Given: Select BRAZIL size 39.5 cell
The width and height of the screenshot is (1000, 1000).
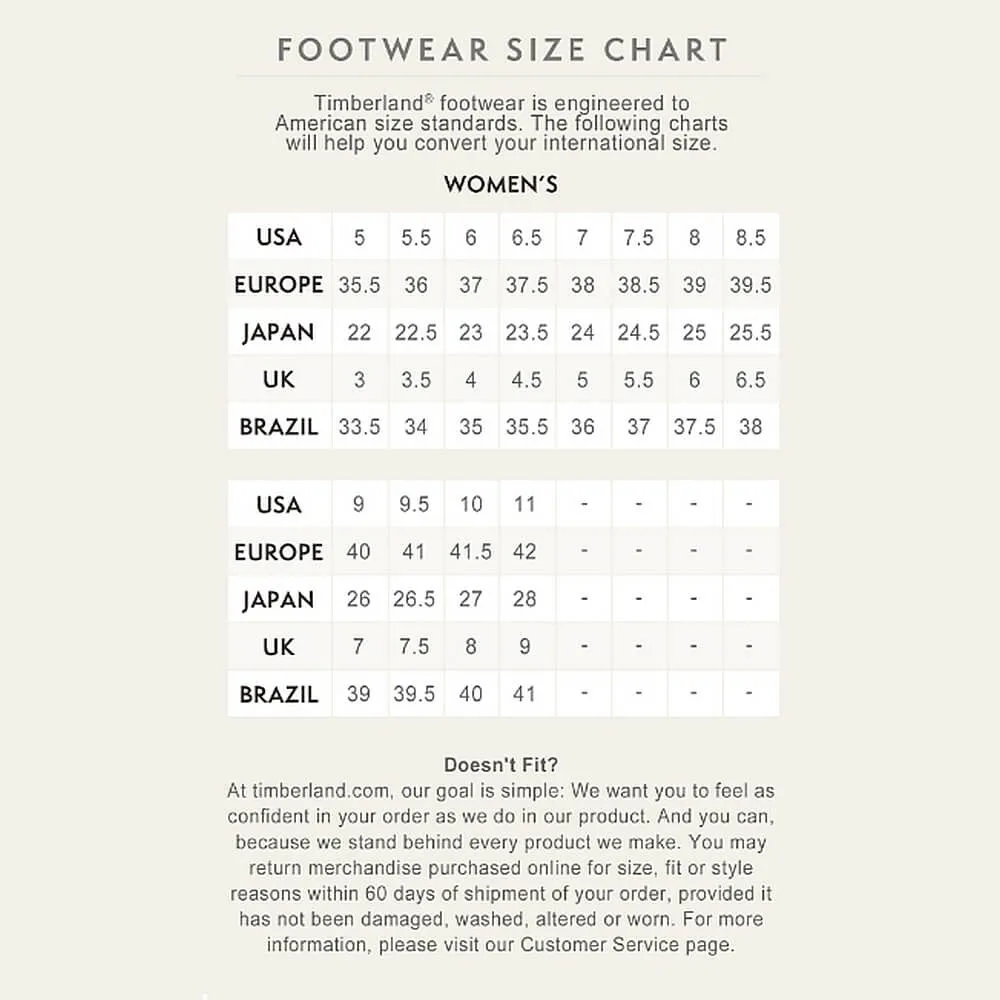Looking at the screenshot, I should point(415,693).
